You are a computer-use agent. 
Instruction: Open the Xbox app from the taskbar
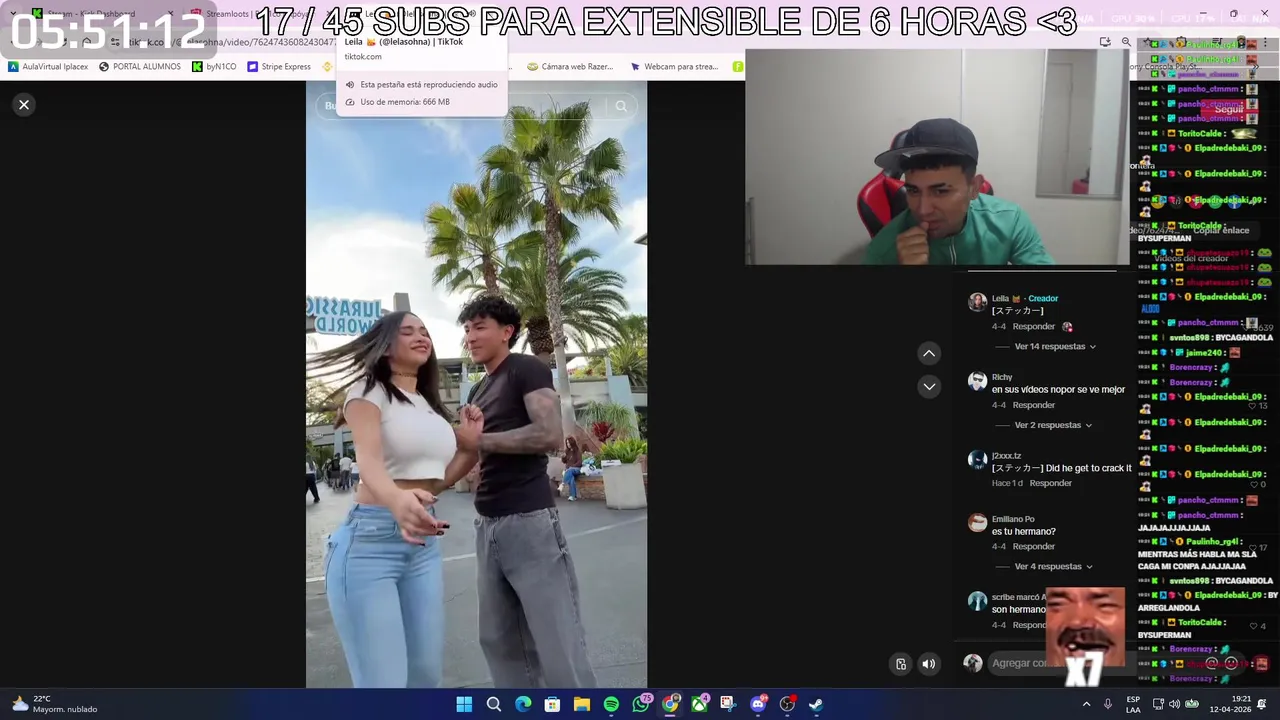coord(700,704)
